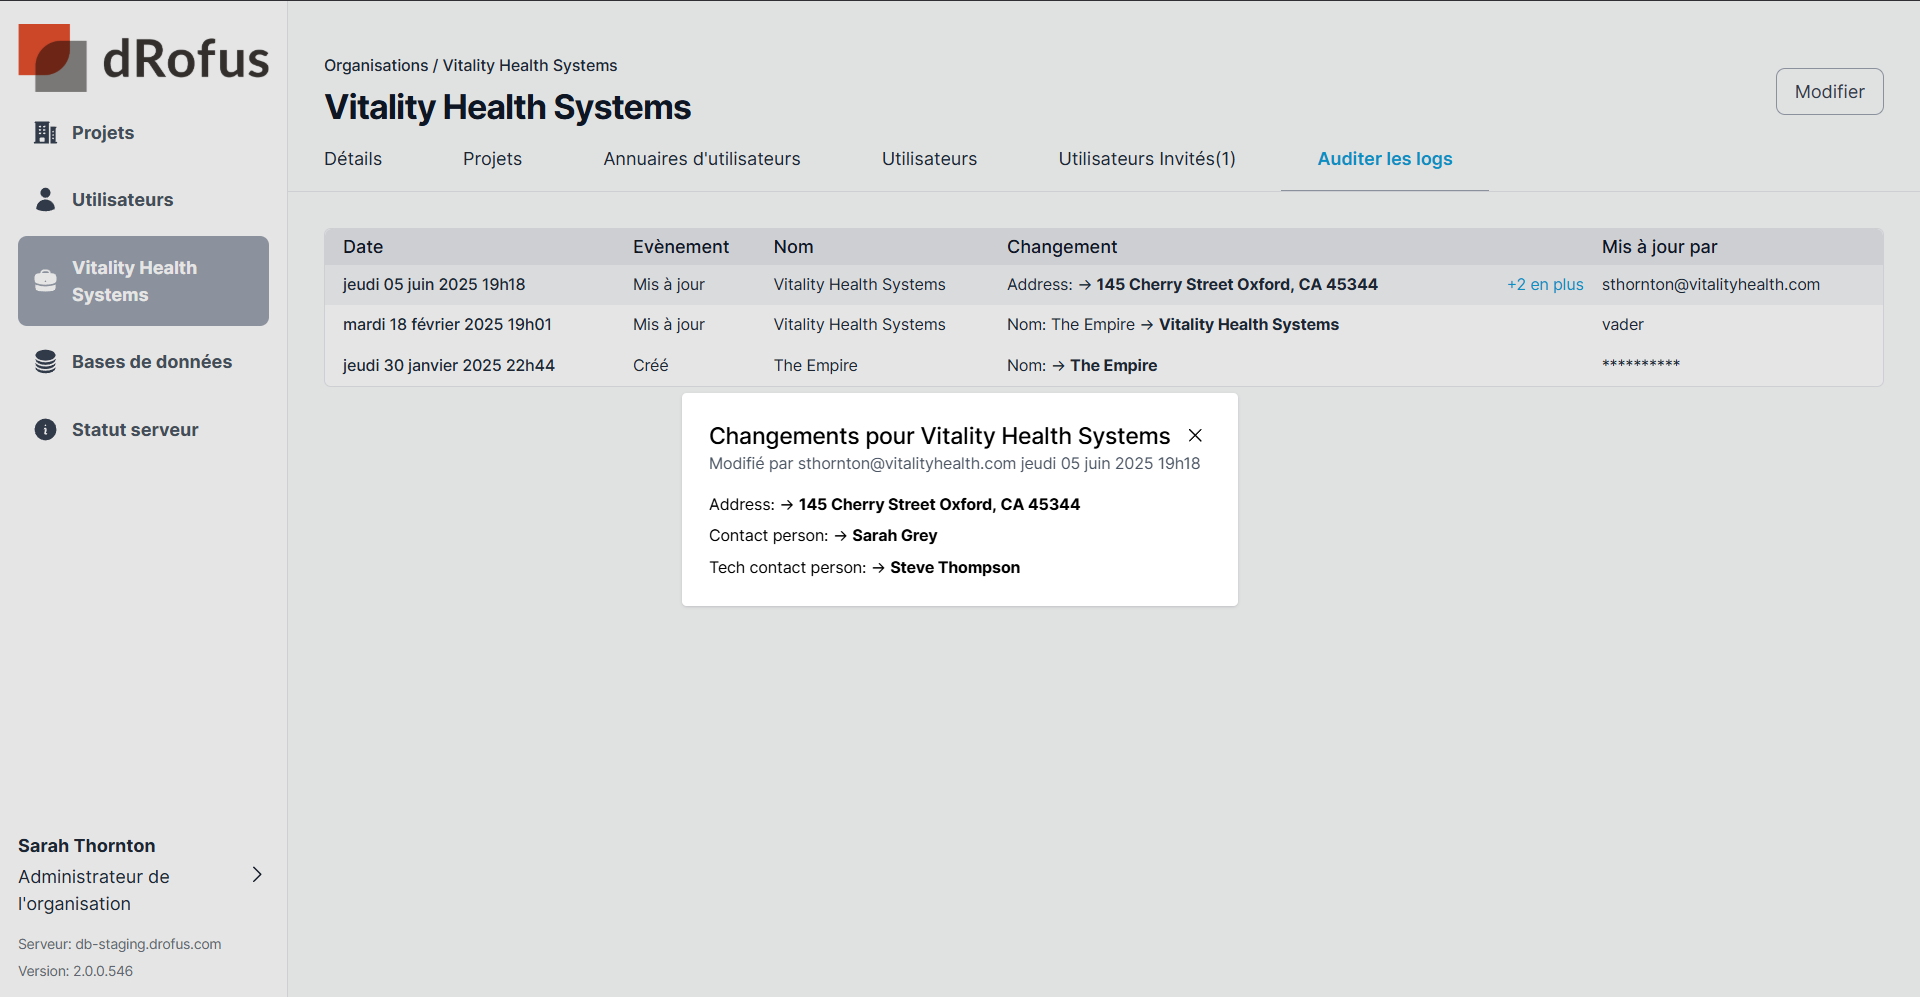
Task: Click the Projets building icon in sidebar
Action: tap(45, 133)
